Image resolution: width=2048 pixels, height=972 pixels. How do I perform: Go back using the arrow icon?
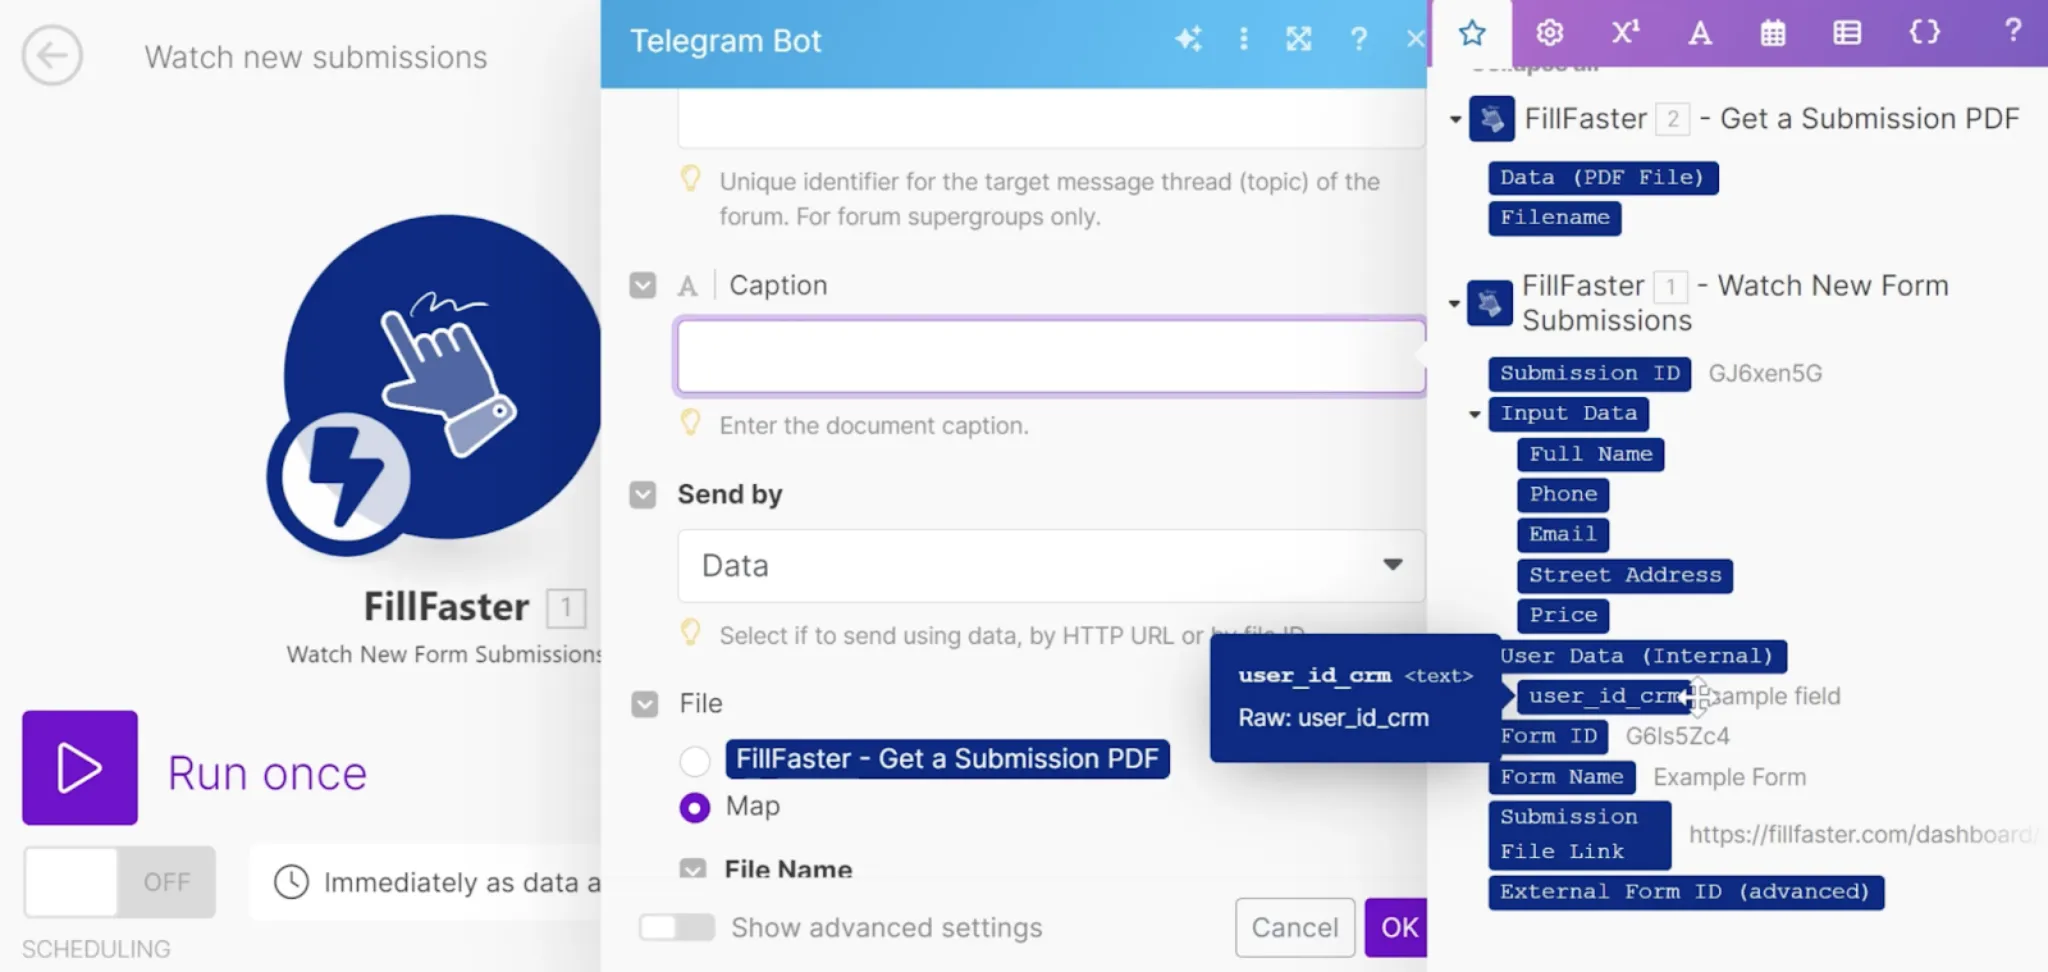coord(52,55)
